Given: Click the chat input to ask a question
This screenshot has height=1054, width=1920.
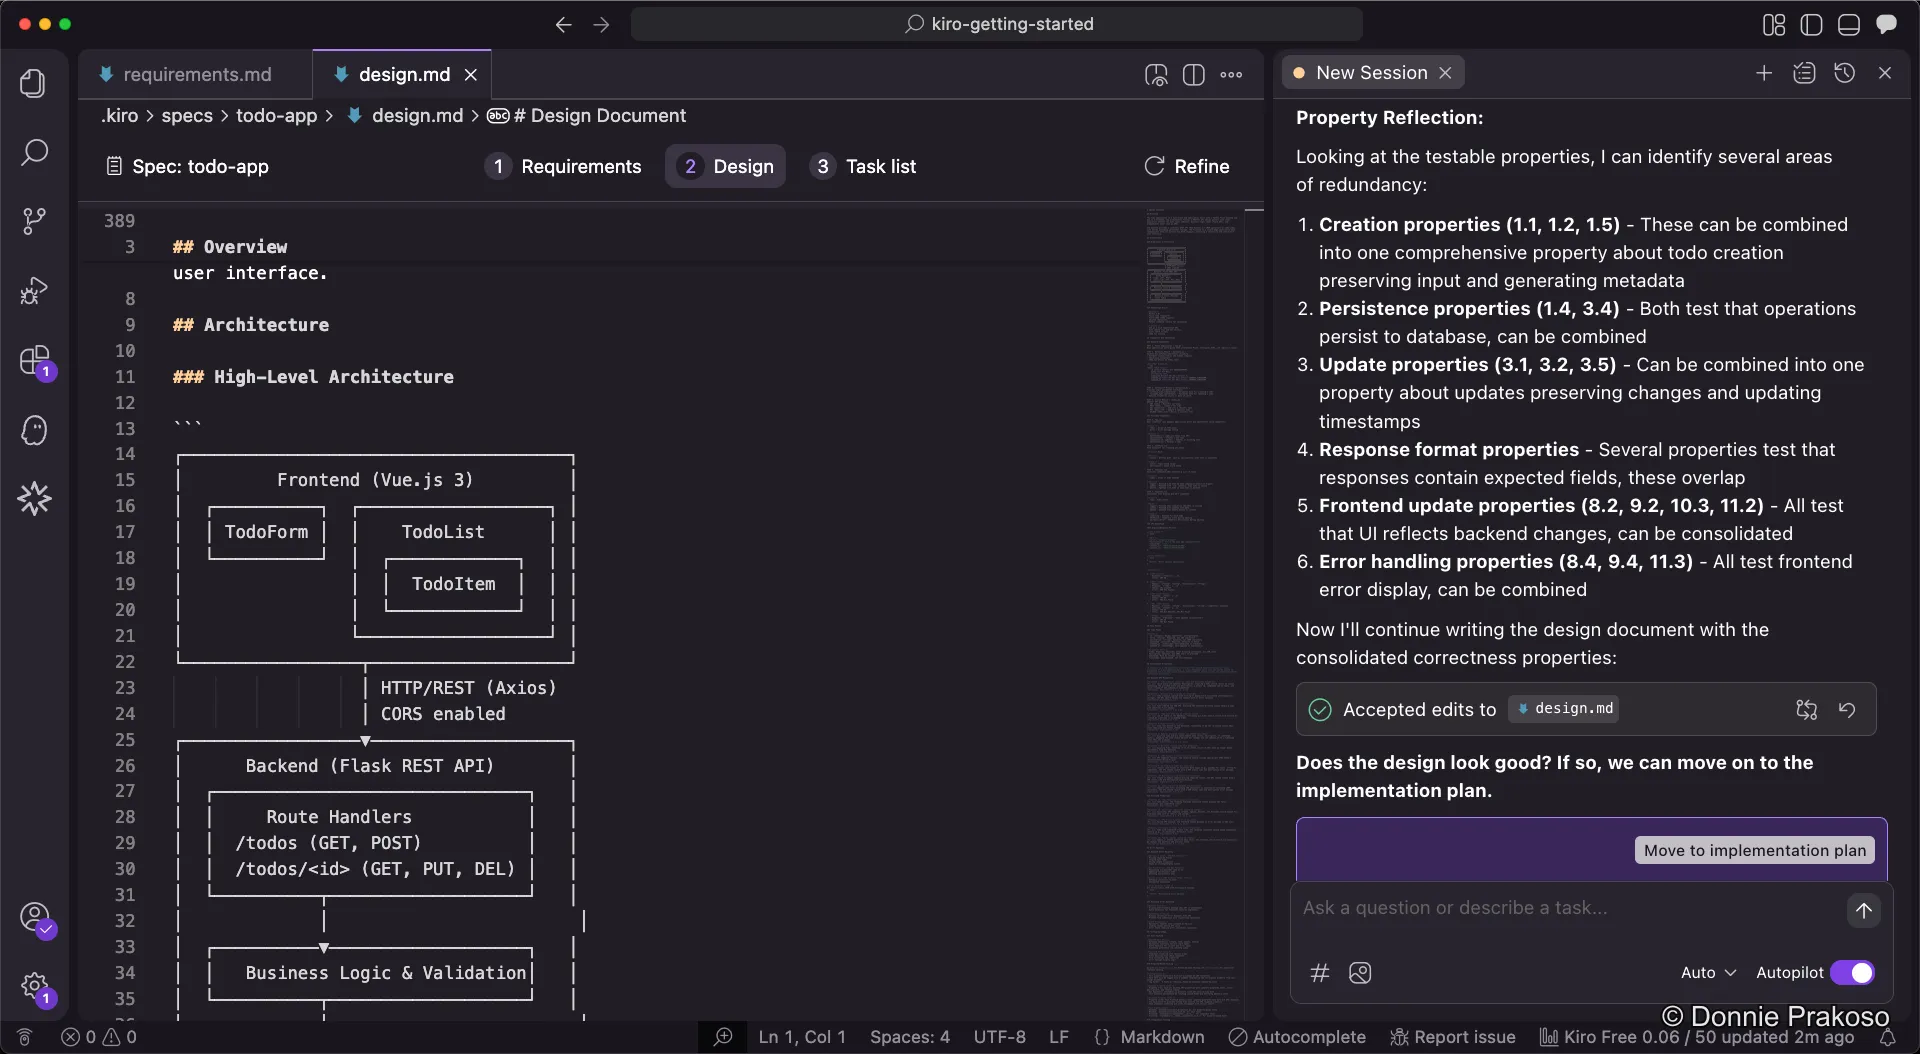Looking at the screenshot, I should 1500,908.
